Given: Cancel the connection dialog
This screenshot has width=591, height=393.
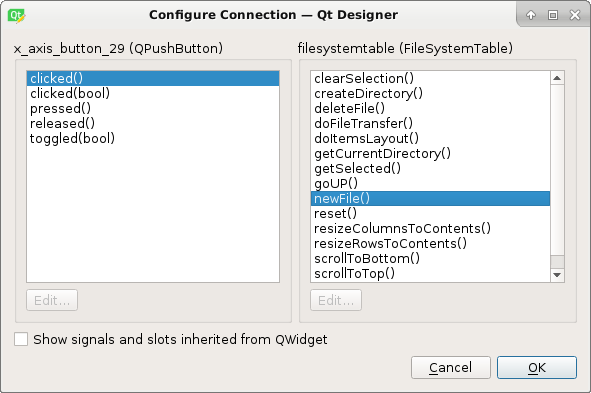Looking at the screenshot, I should click(451, 367).
